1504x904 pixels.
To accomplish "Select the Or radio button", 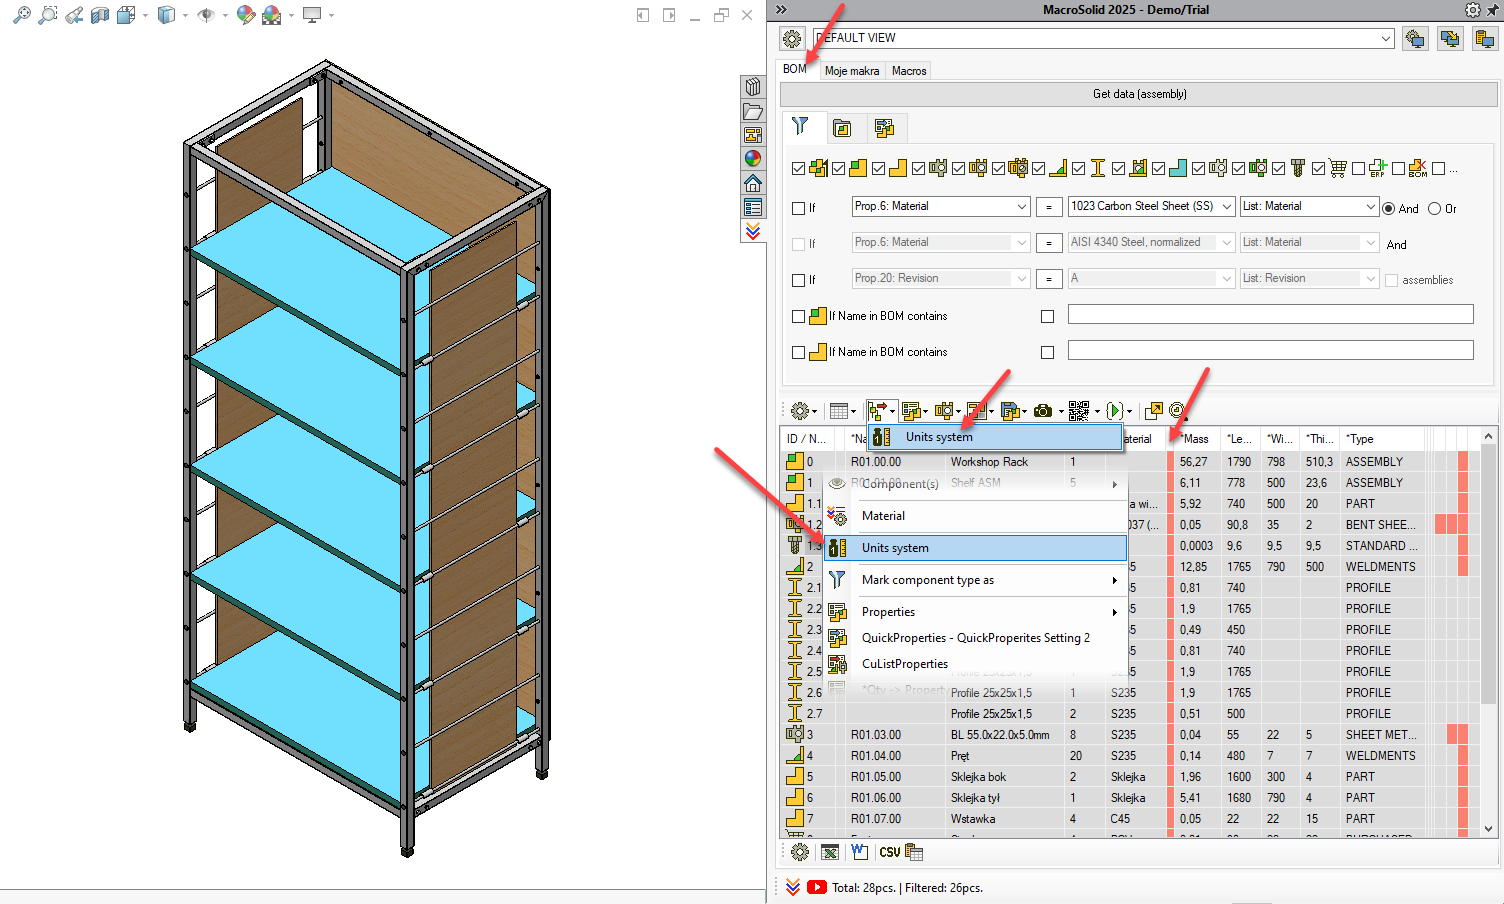I will tap(1434, 208).
